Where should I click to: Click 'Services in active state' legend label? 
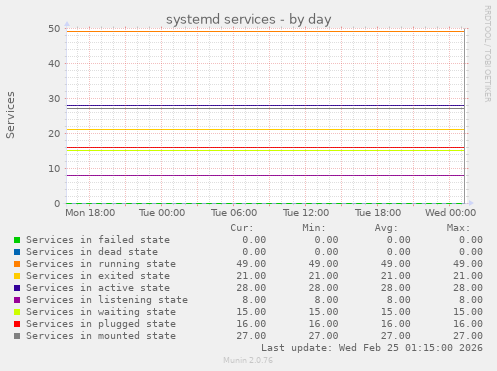pyautogui.click(x=98, y=288)
